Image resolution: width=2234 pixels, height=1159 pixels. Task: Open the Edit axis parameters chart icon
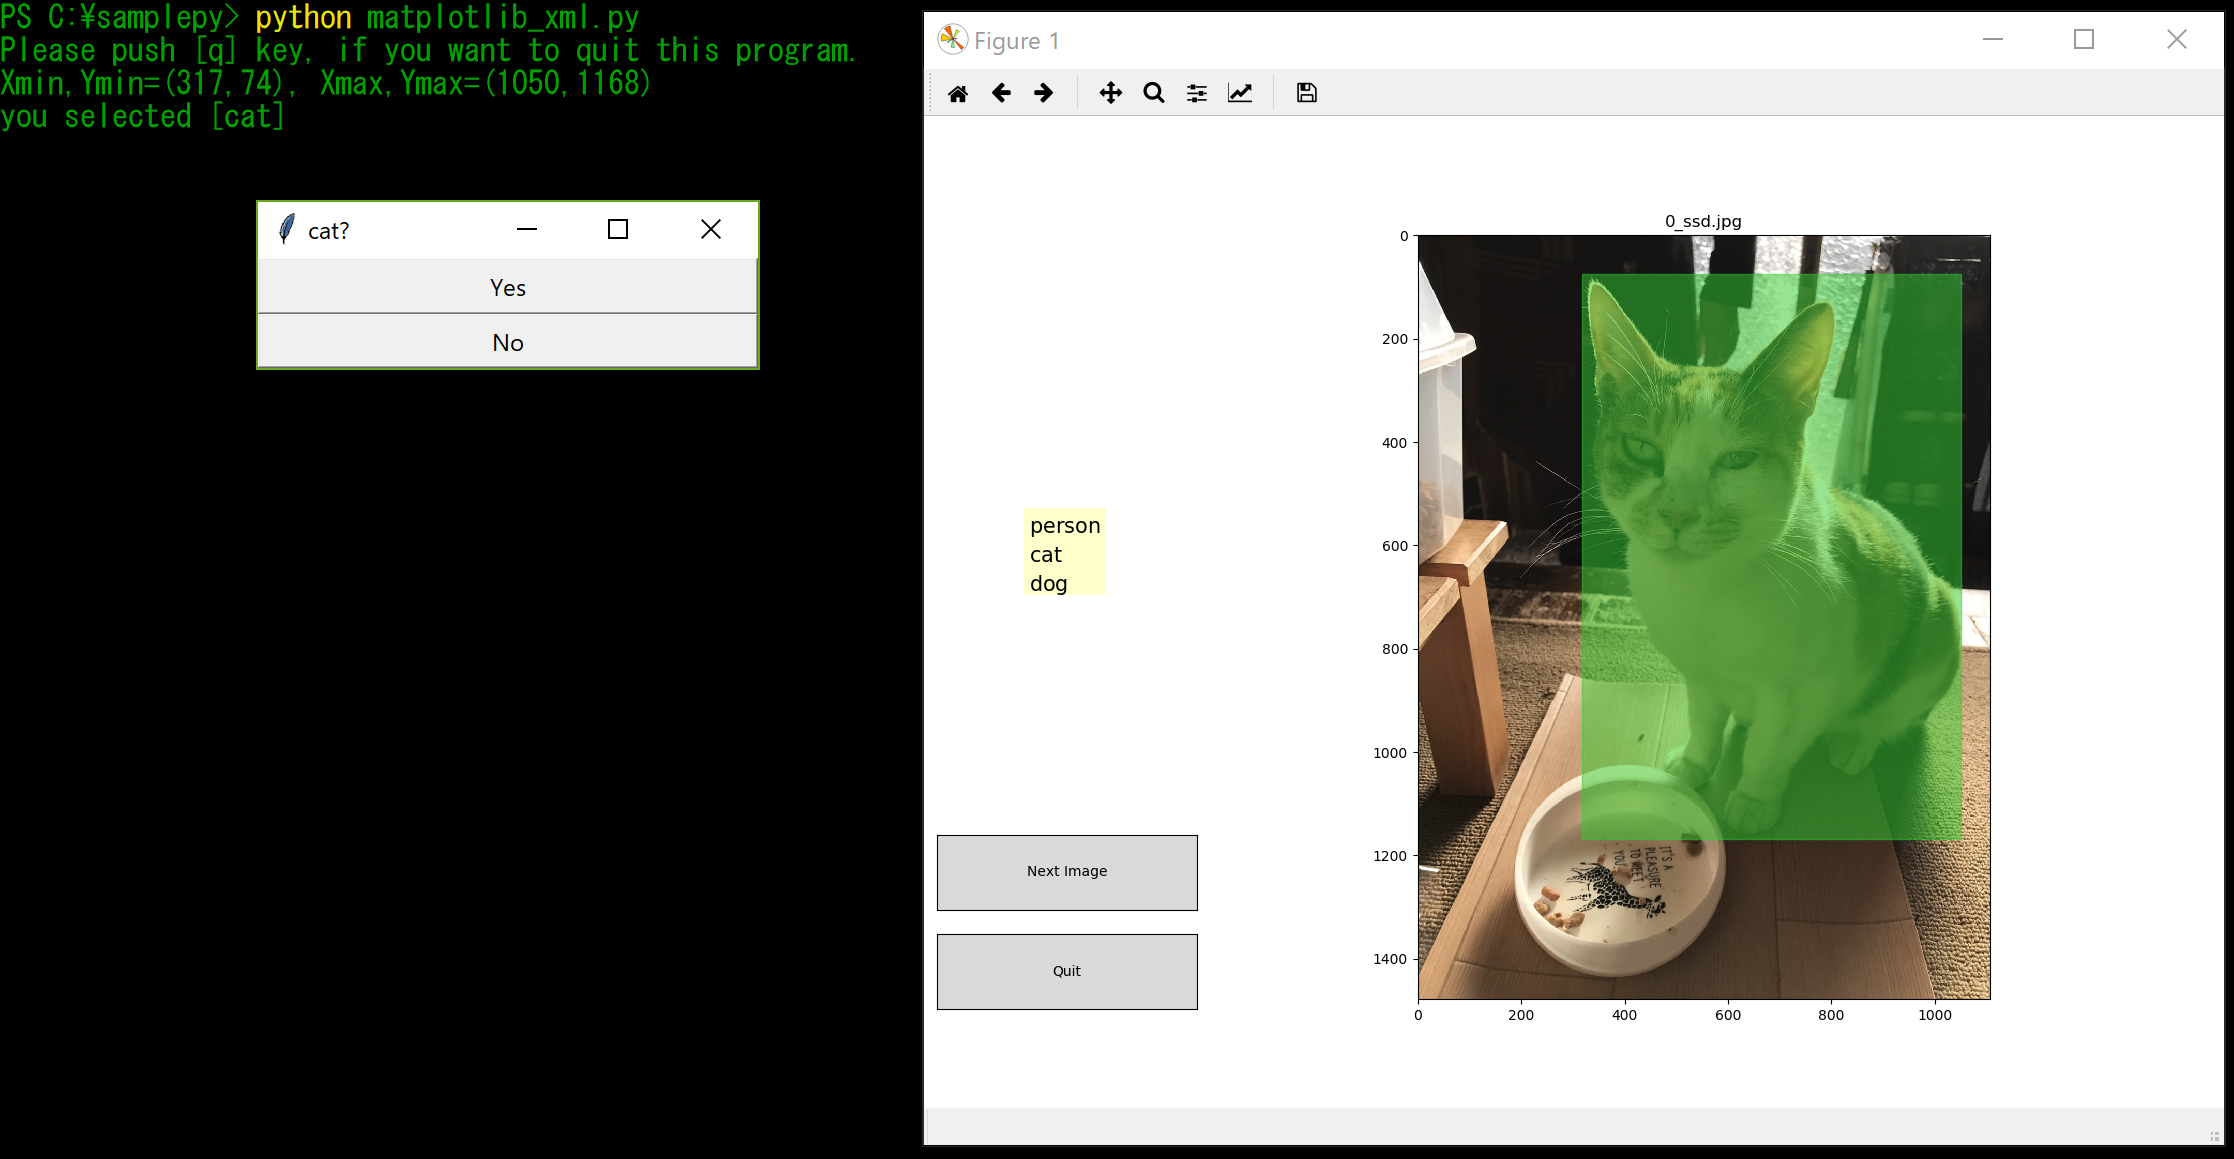(1240, 93)
